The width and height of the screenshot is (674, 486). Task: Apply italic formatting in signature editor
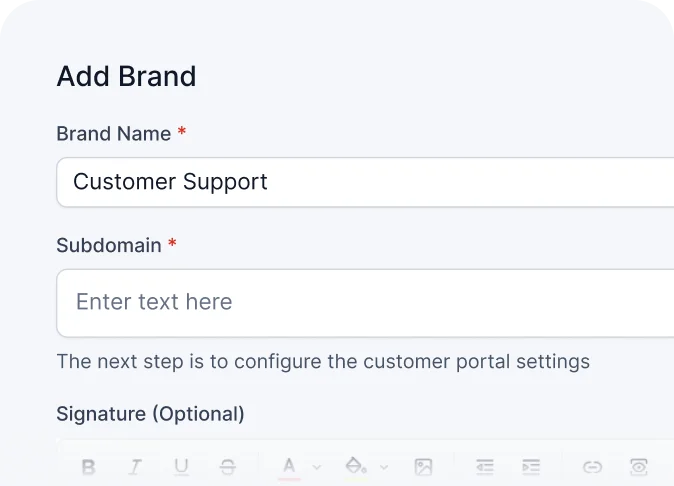(x=135, y=466)
